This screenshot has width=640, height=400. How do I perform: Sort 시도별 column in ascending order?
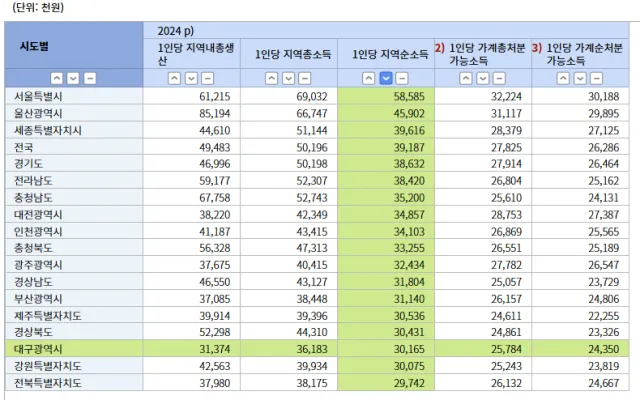coord(57,78)
